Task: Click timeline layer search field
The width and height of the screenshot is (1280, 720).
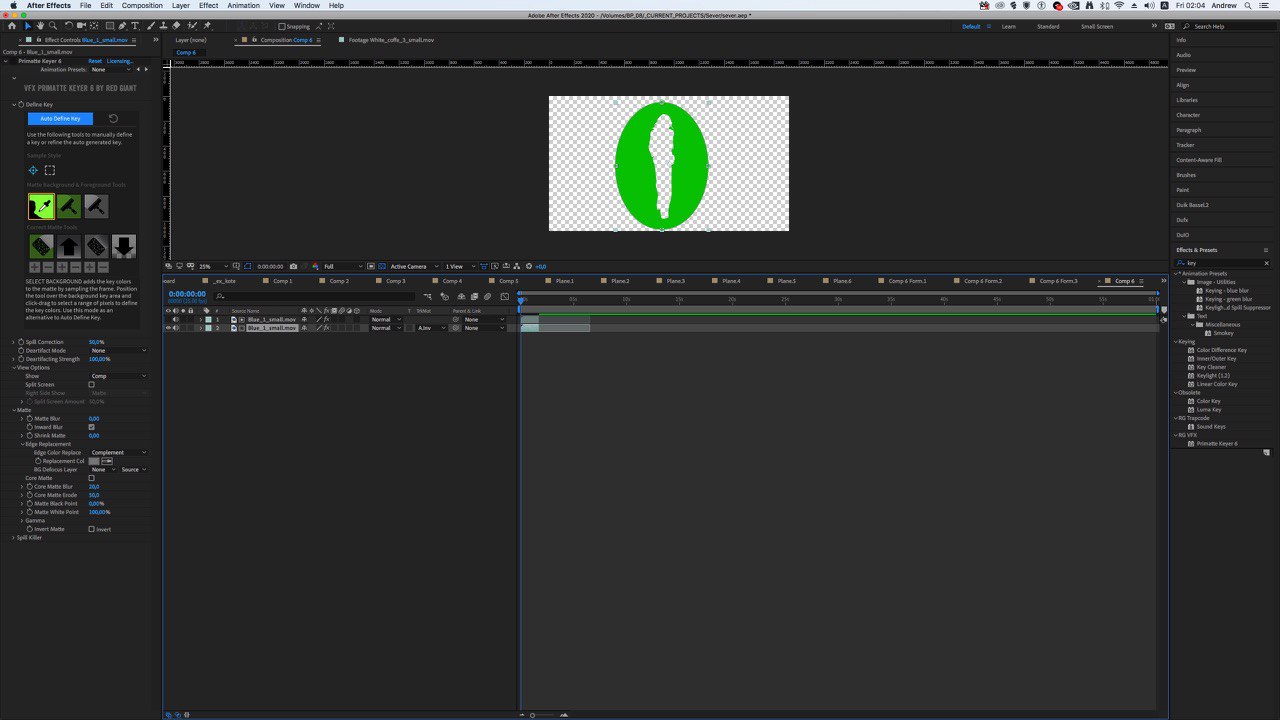Action: pyautogui.click(x=315, y=297)
